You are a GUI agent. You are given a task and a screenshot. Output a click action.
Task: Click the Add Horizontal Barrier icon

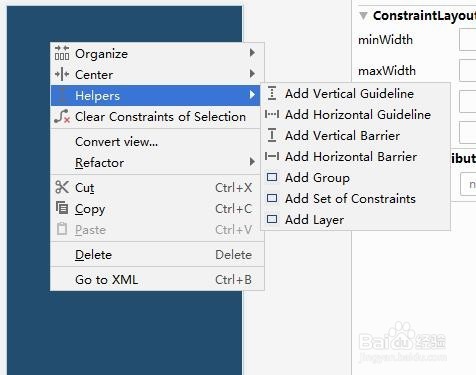click(272, 156)
